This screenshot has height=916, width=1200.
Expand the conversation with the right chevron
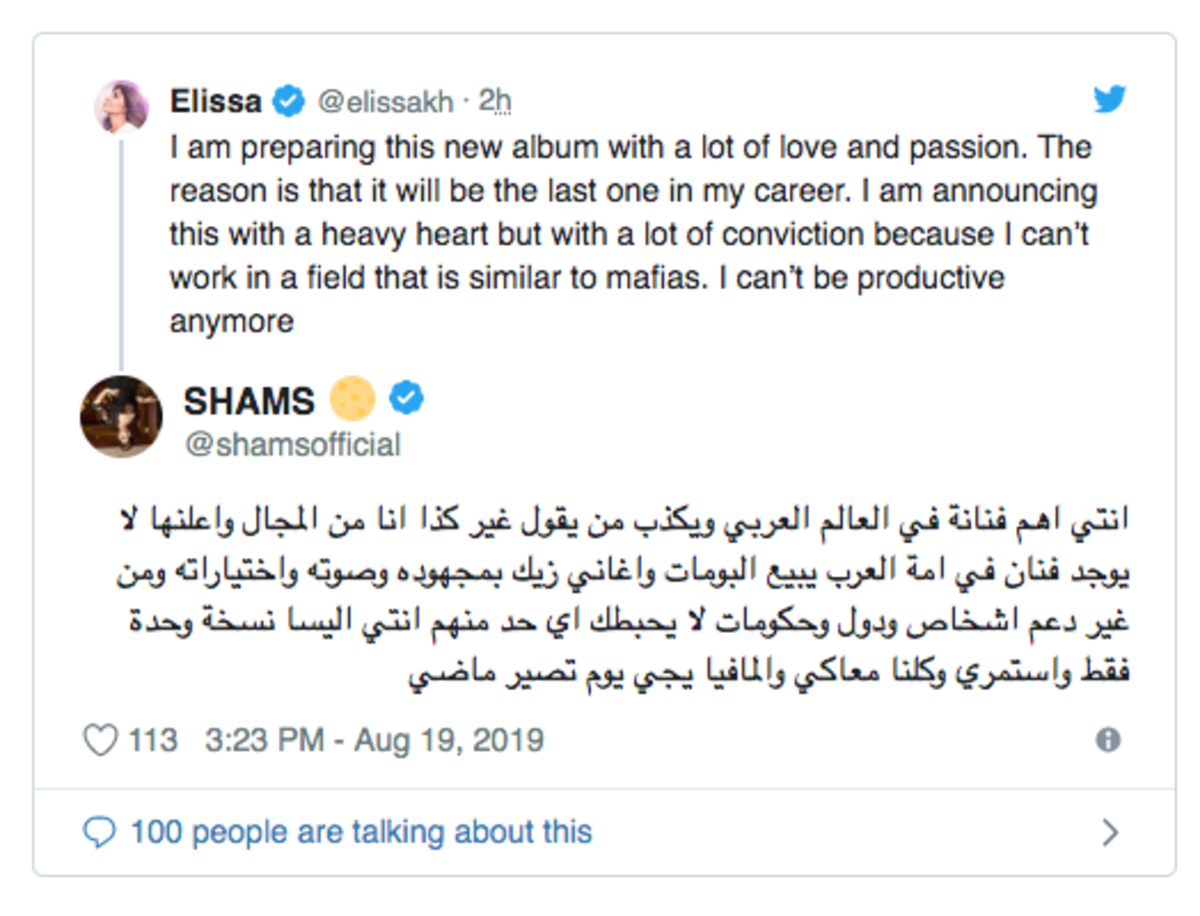[1109, 832]
